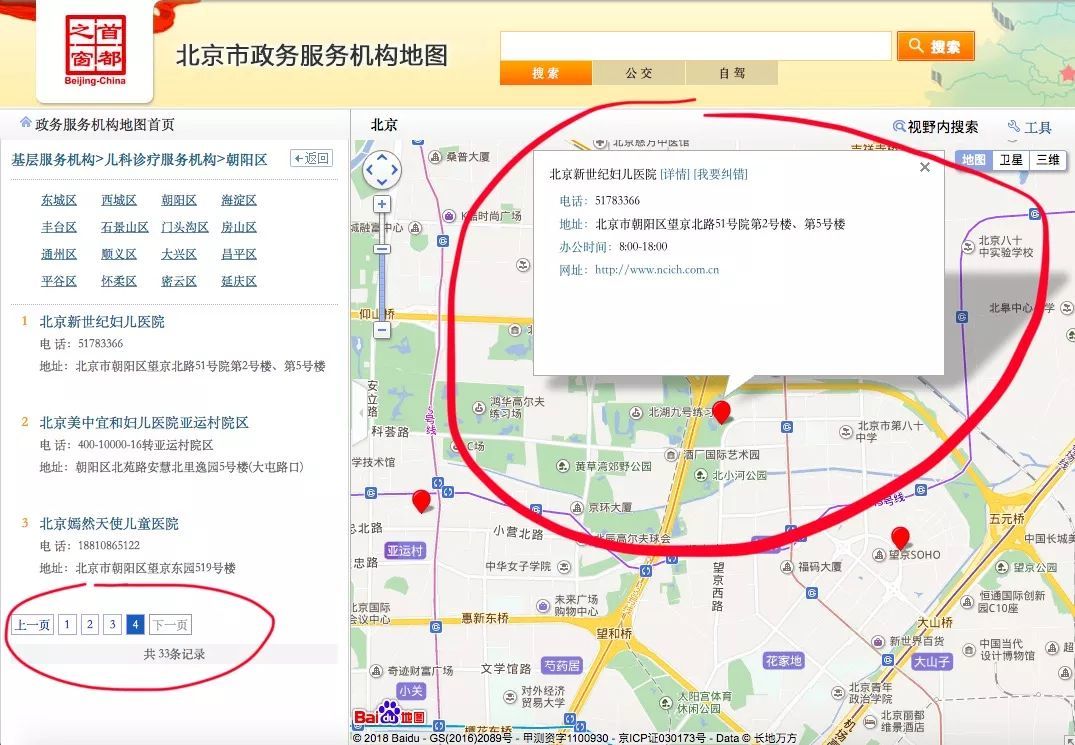This screenshot has width=1075, height=745.
Task: Click the 中国当代设计博物馆 museum icon
Action: pyautogui.click(x=968, y=649)
